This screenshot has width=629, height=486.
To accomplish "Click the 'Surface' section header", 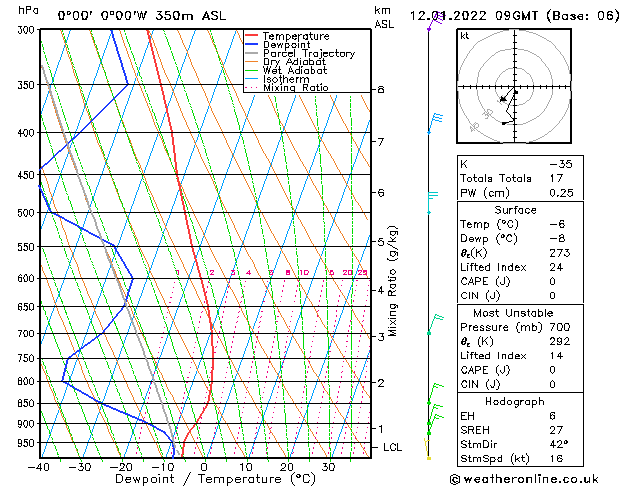I will pyautogui.click(x=515, y=210).
